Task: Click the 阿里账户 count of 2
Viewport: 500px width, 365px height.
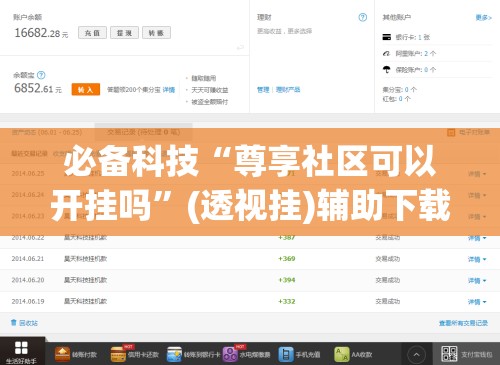Action: coord(426,53)
